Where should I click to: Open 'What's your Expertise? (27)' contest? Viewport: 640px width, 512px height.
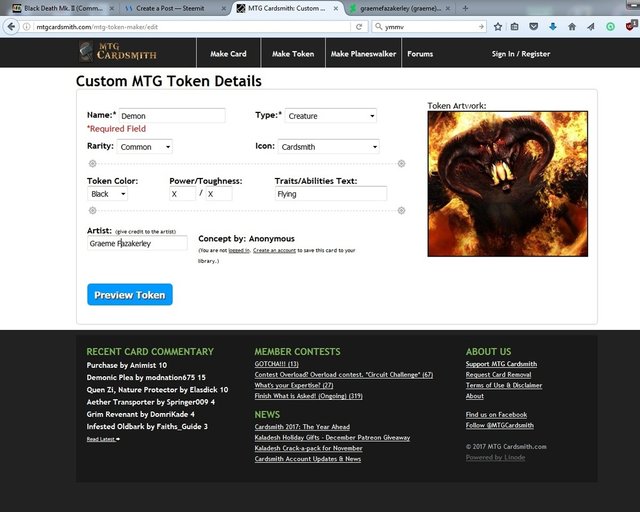(294, 385)
